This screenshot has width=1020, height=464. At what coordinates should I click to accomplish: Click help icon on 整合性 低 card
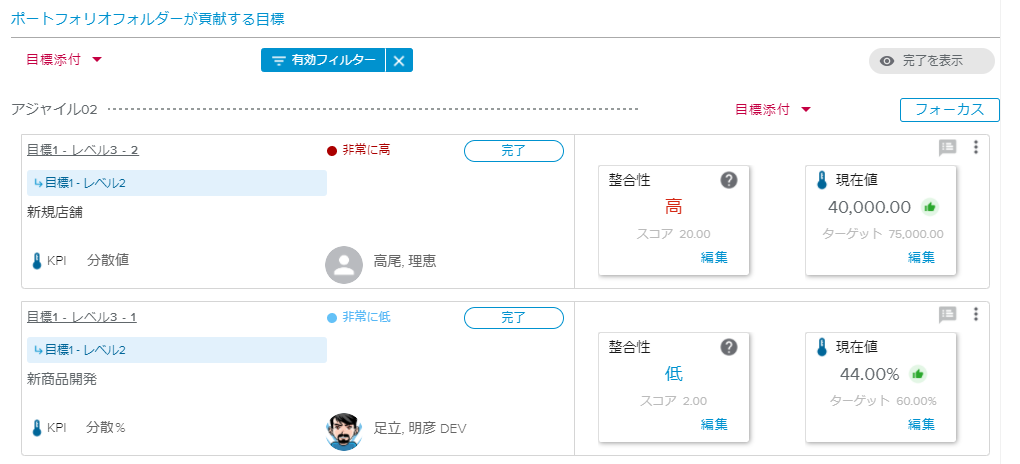(x=729, y=347)
